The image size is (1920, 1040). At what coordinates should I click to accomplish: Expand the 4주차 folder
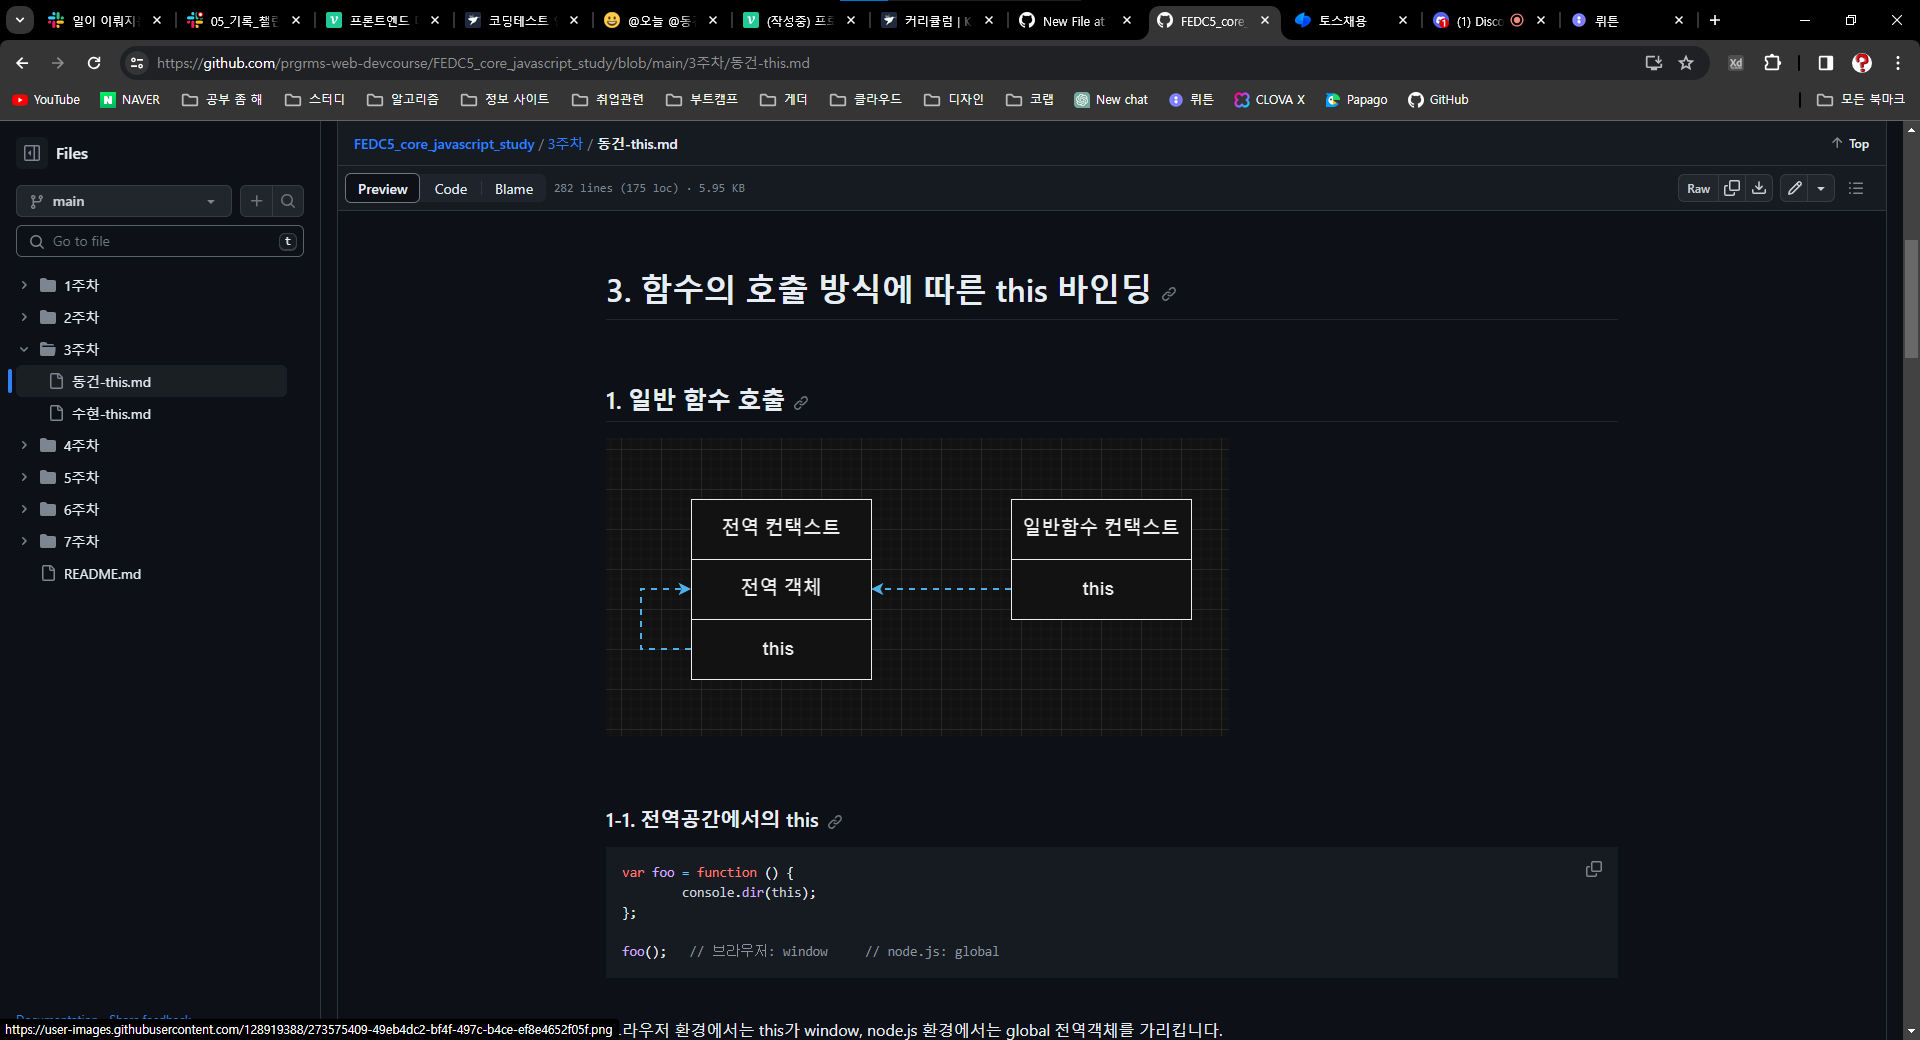coord(24,445)
